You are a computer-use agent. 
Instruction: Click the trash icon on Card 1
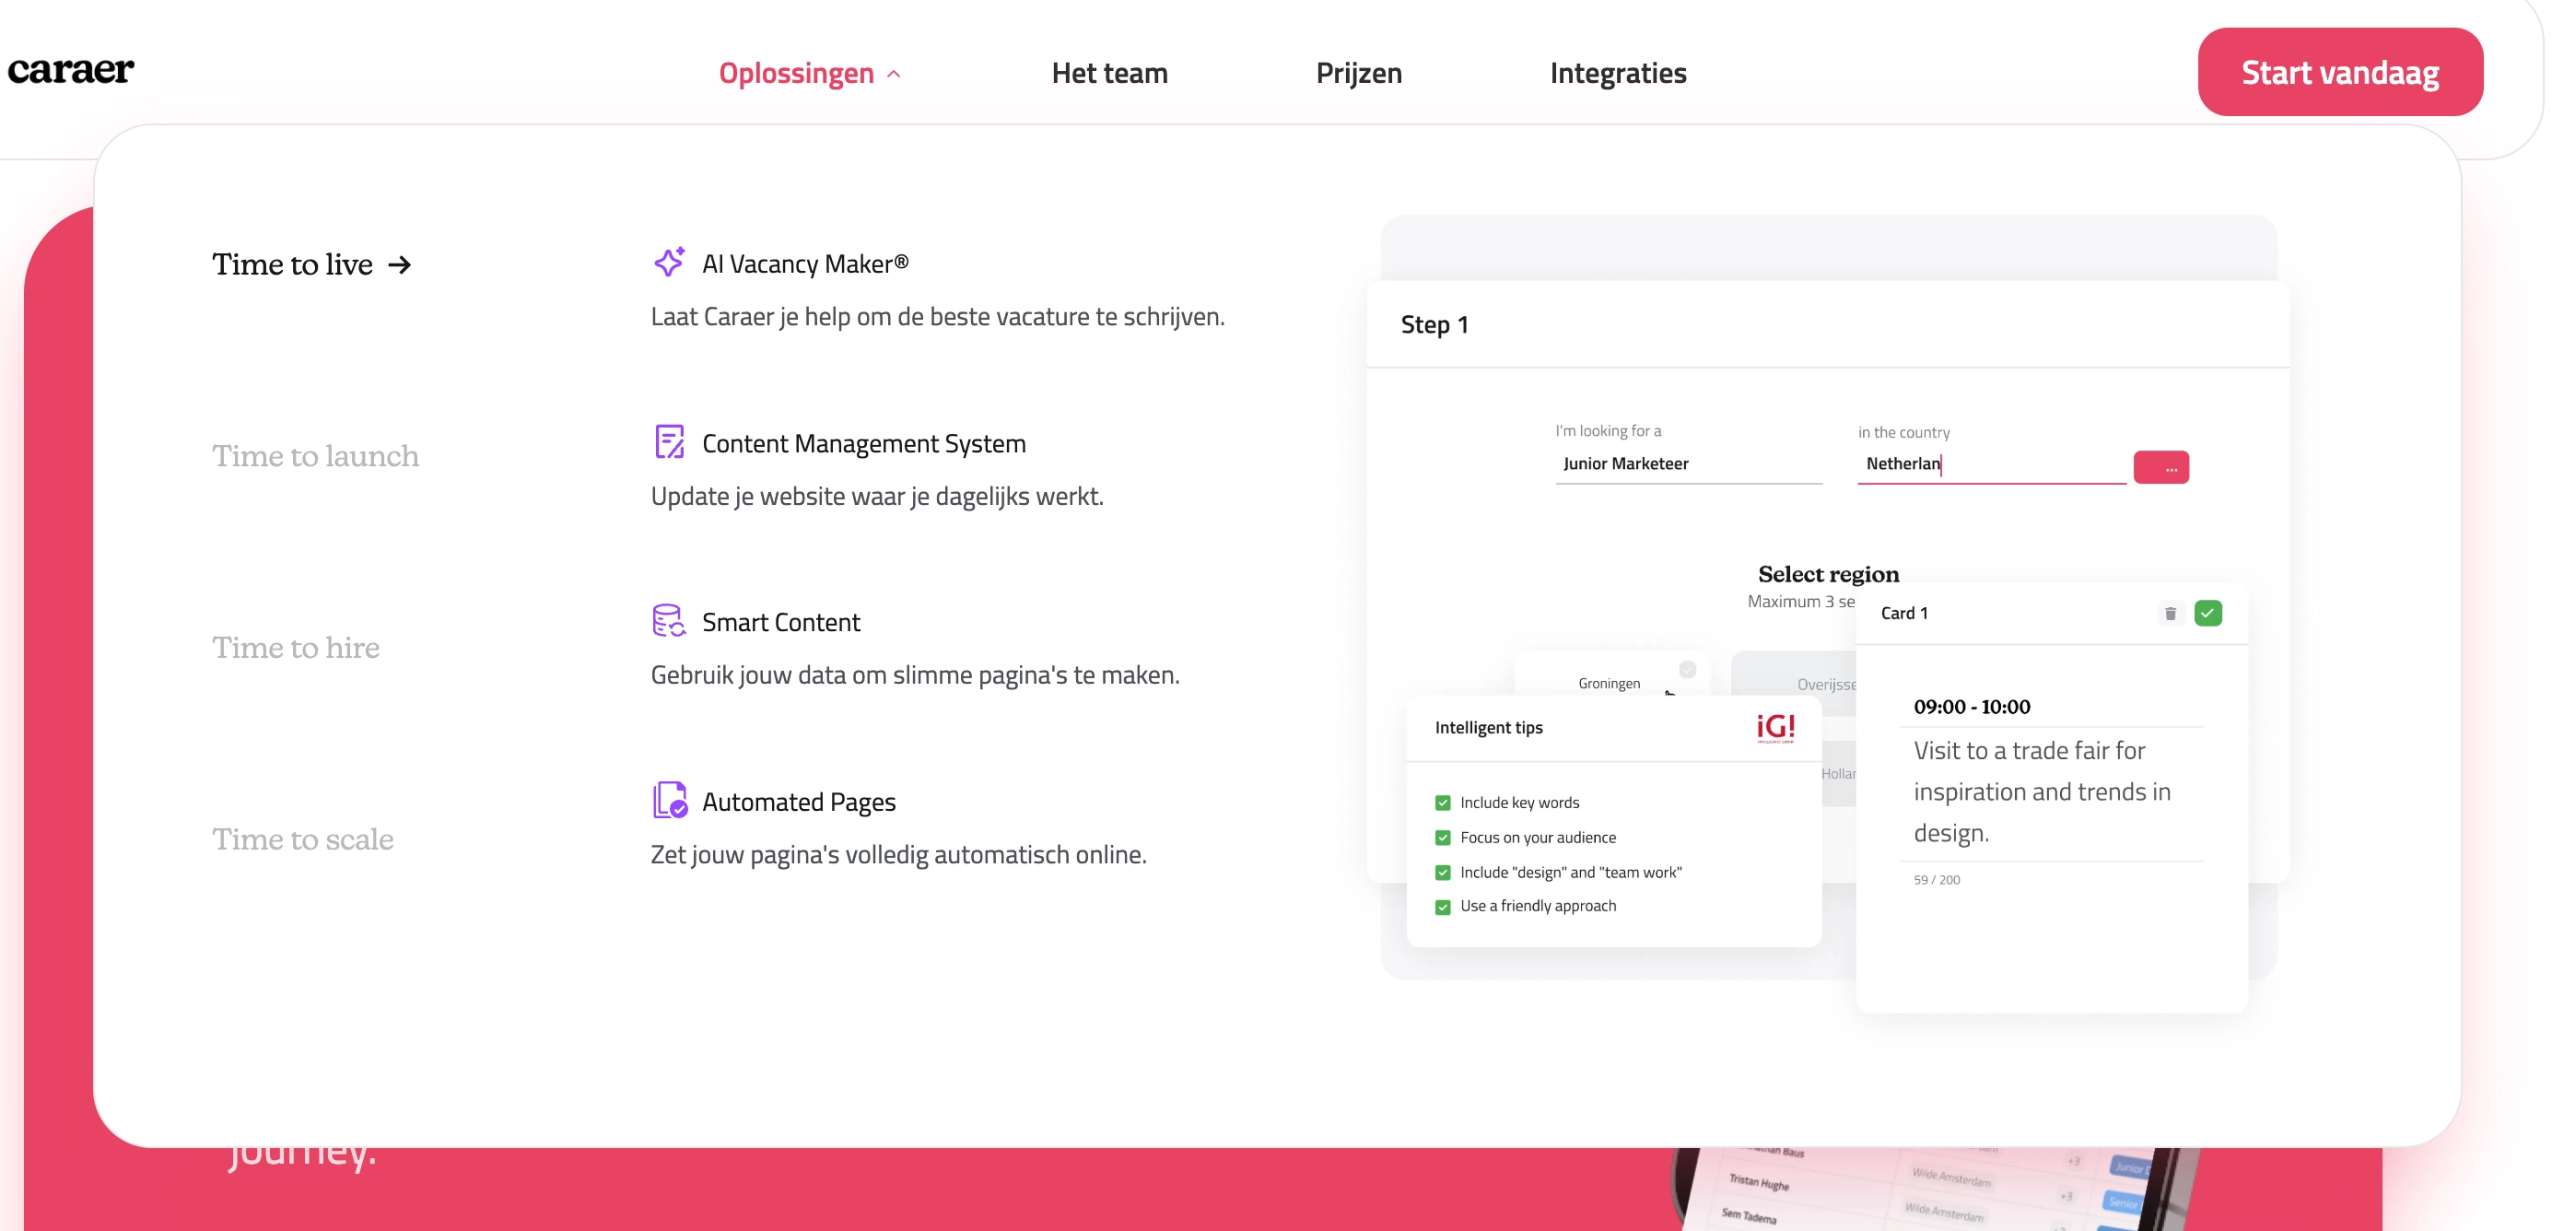click(x=2170, y=613)
